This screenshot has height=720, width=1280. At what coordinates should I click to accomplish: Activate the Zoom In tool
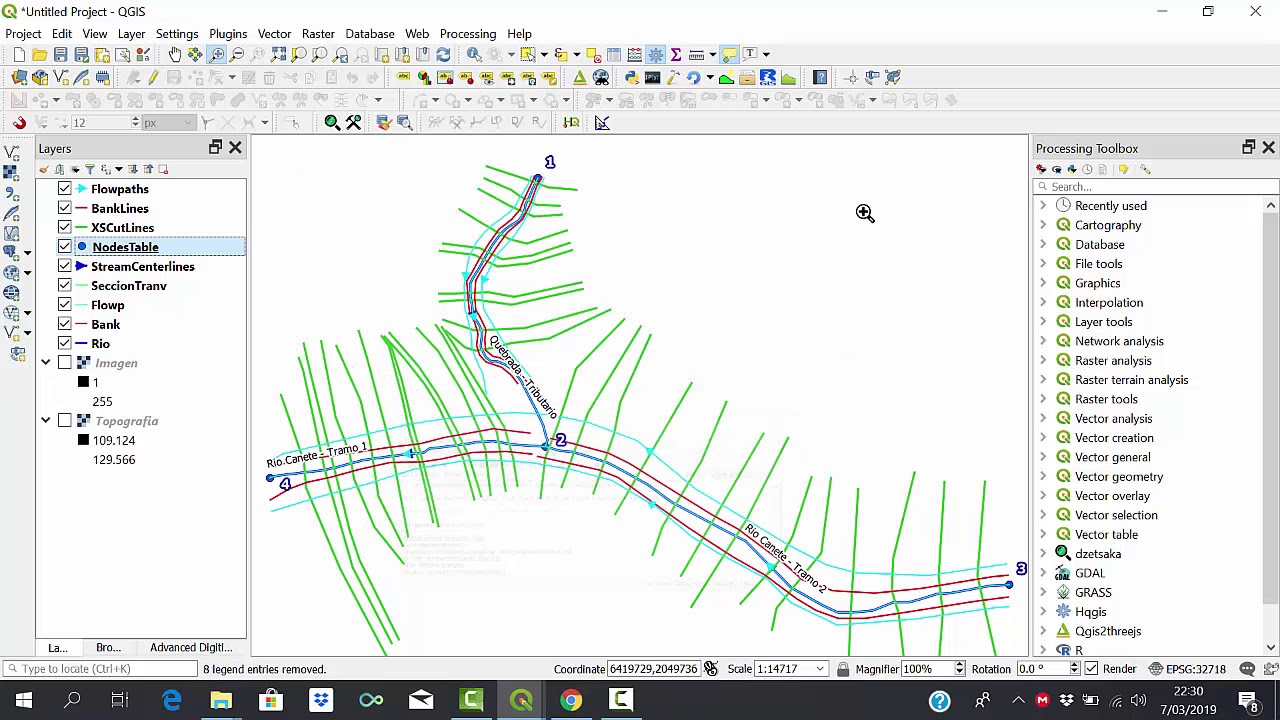[x=216, y=54]
